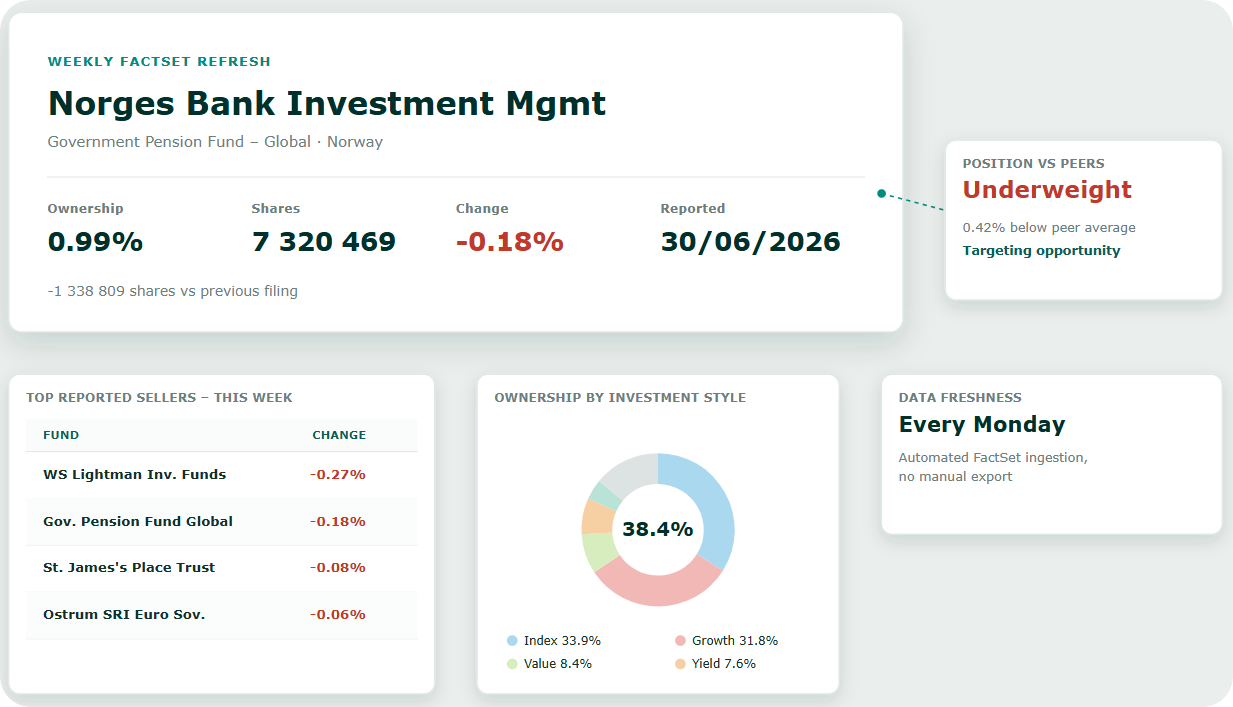Click the -0.27% change value
Viewport: 1233px width, 707px height.
coord(337,475)
